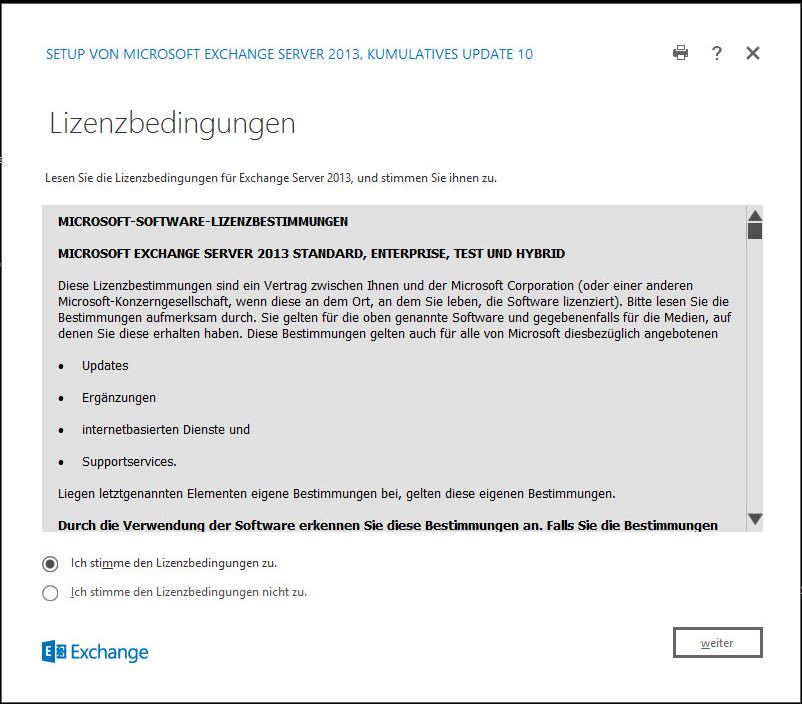Click the license text scroll up arrow

(x=755, y=215)
